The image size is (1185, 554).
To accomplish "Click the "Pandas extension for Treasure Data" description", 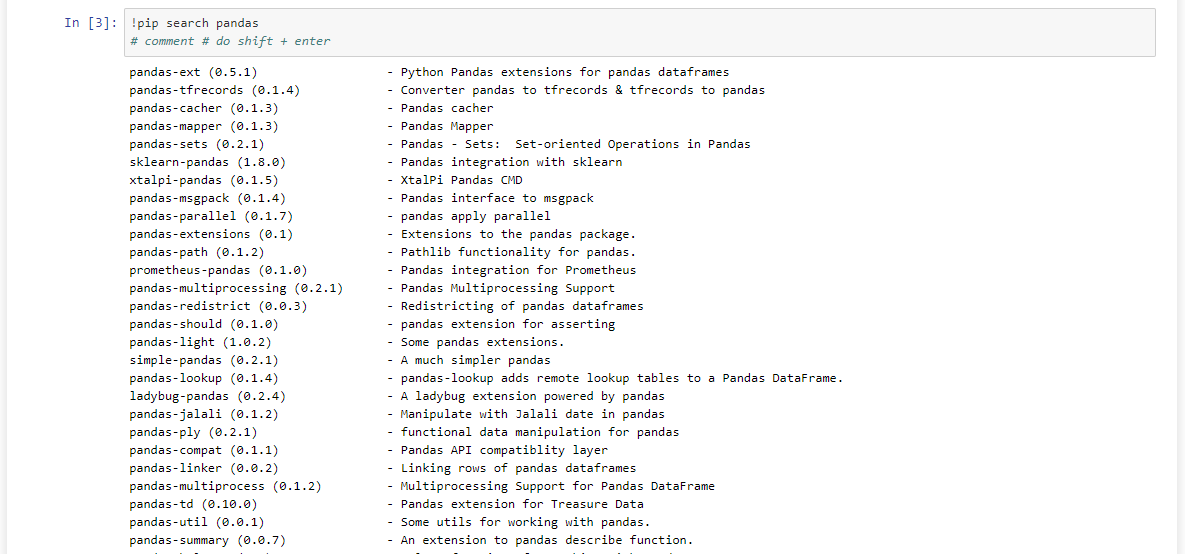I will click(522, 504).
